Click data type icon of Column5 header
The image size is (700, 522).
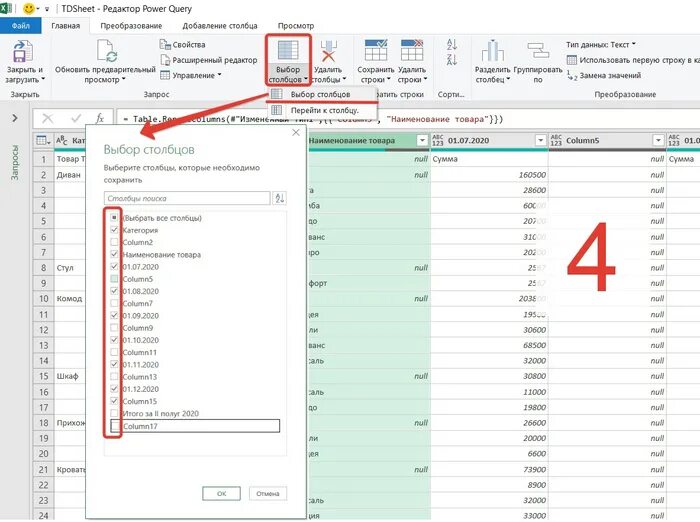click(556, 140)
